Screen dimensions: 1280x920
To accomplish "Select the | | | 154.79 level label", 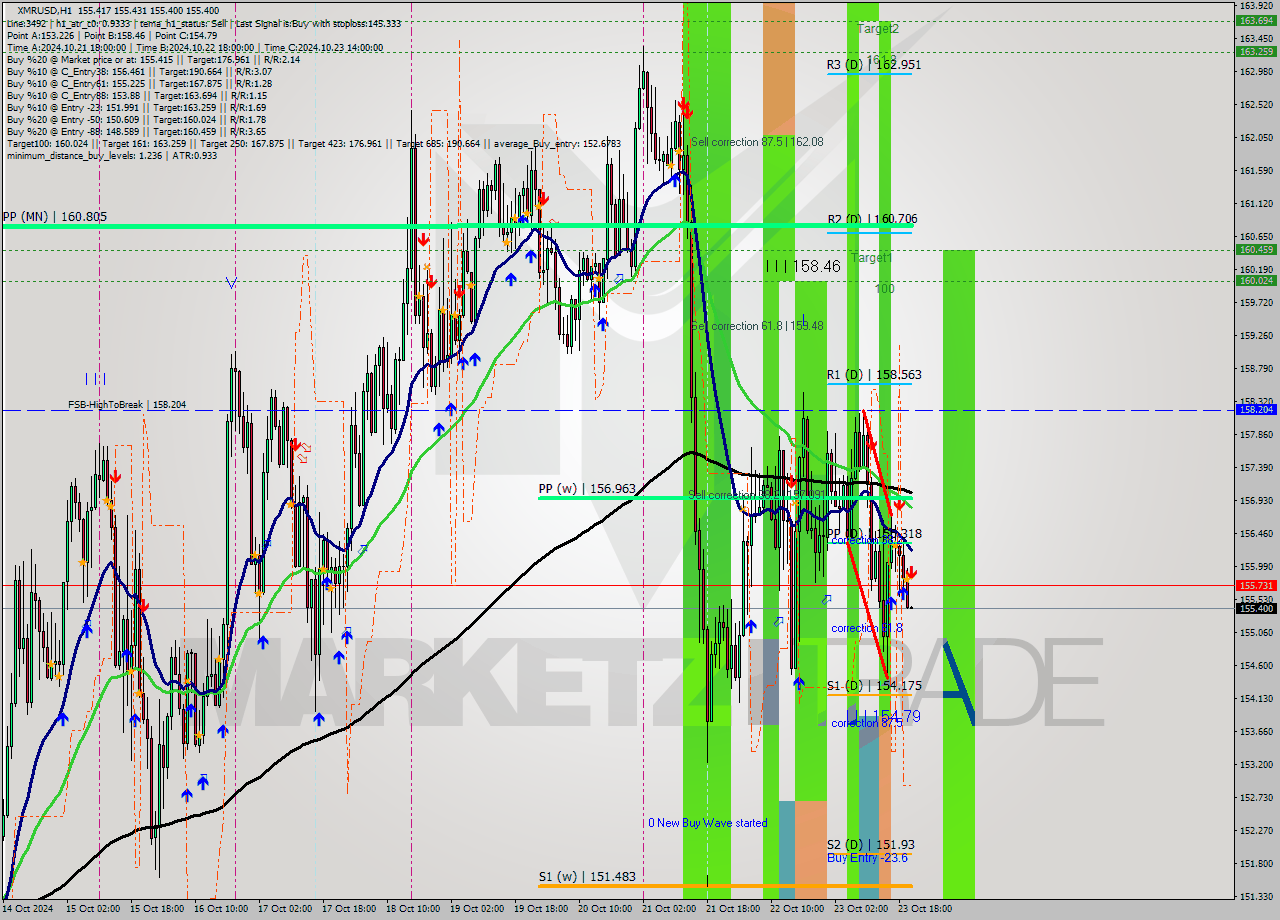I will coord(885,716).
